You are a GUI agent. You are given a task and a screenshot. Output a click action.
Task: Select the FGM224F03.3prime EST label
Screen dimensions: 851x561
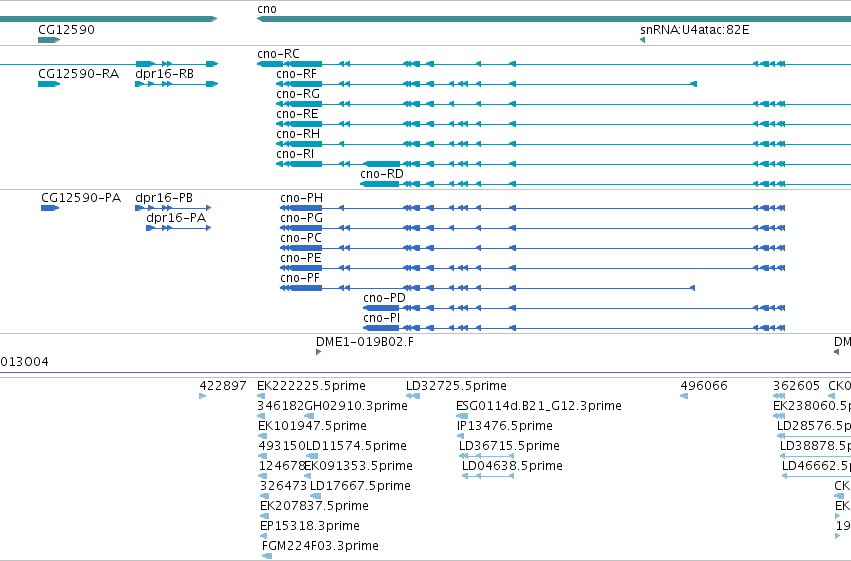(x=320, y=547)
